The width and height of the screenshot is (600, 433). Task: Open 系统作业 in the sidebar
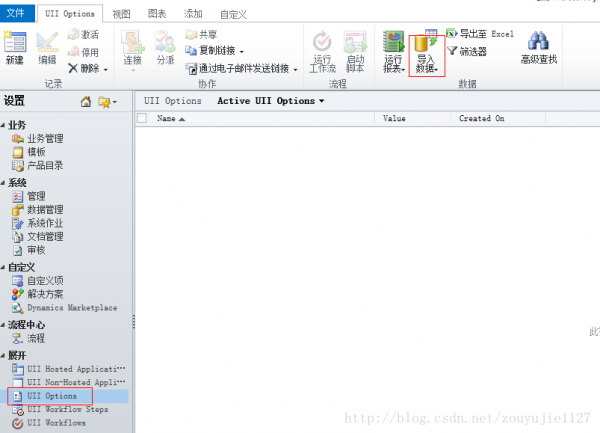(x=38, y=223)
